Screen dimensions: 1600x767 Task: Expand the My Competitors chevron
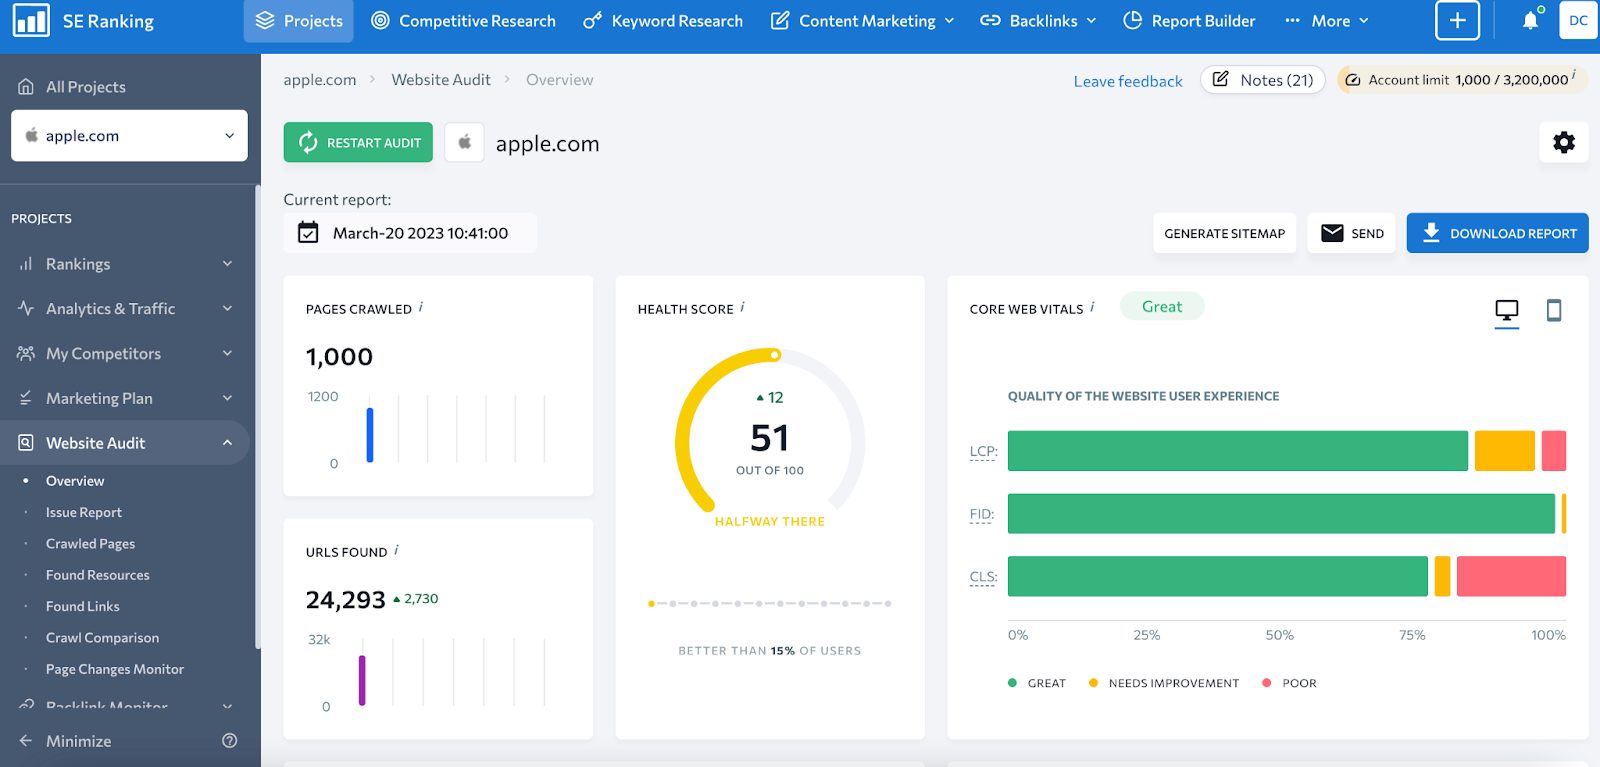click(x=228, y=353)
